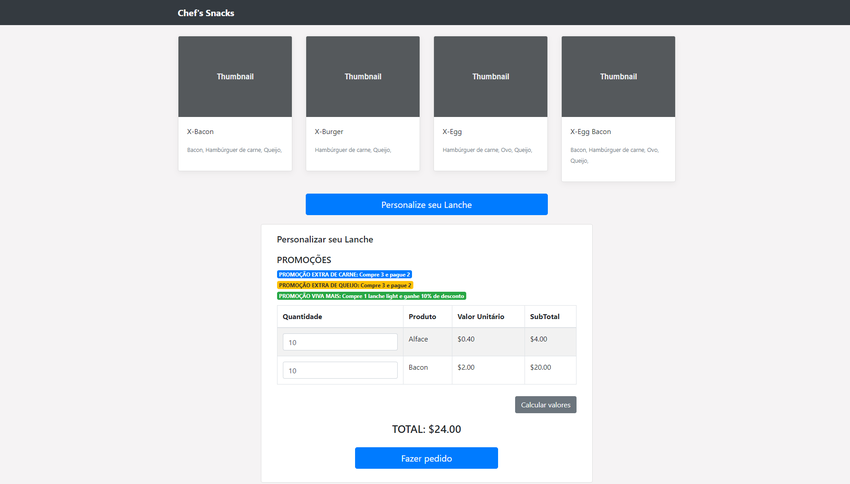Click the X-Burger ingredients description
Image resolution: width=850 pixels, height=484 pixels.
tap(353, 150)
